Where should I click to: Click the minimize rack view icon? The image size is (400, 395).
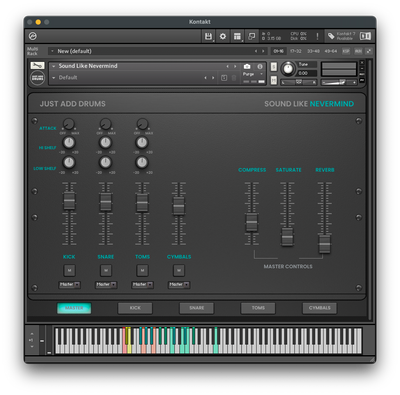point(252,36)
